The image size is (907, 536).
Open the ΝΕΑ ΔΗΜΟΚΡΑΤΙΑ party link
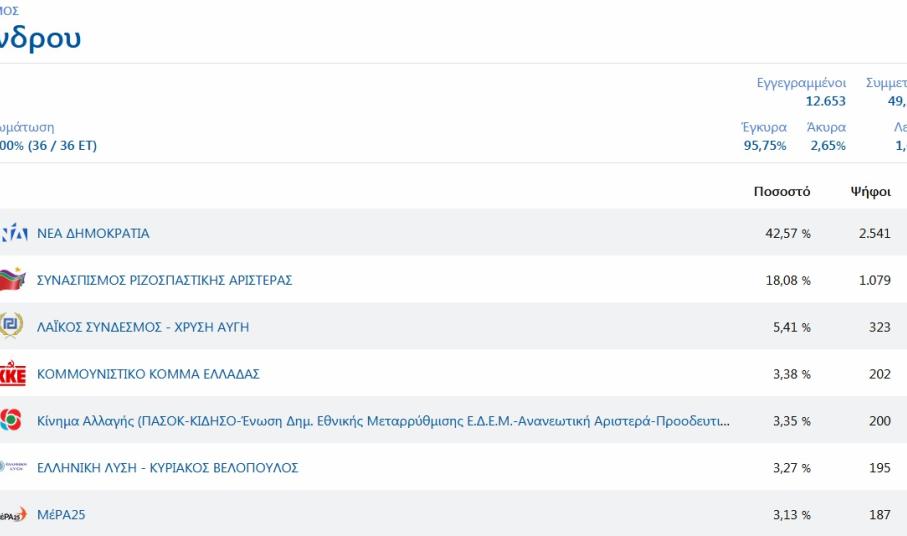point(93,233)
